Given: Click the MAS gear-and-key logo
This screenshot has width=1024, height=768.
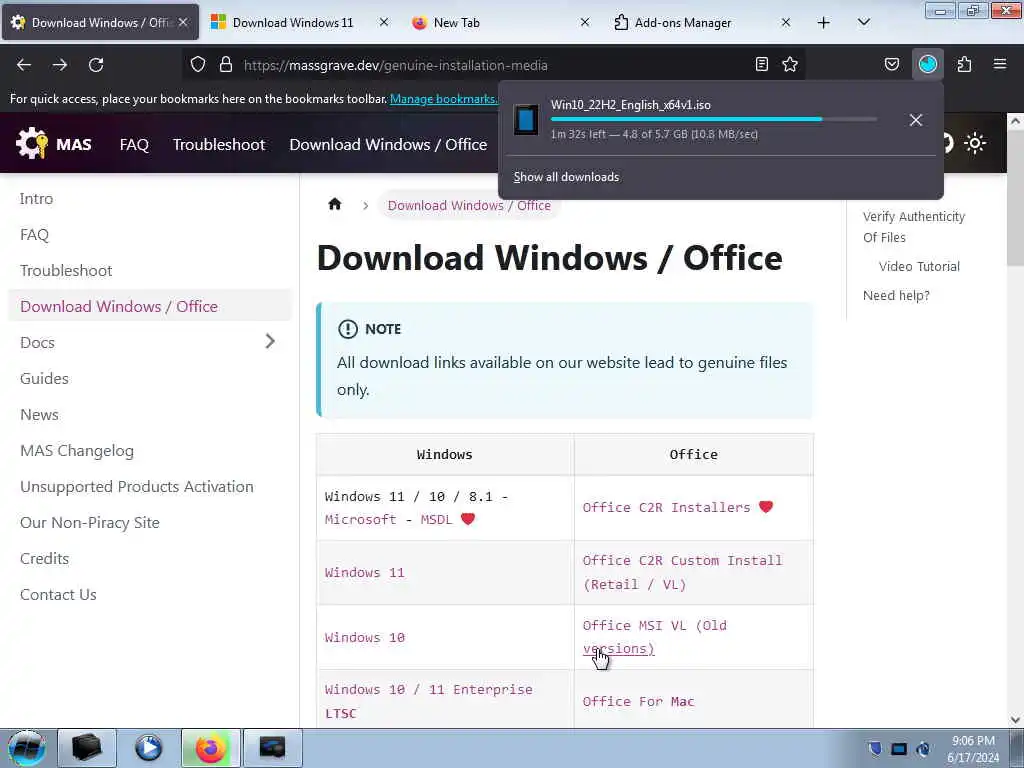Looking at the screenshot, I should coord(31,144).
